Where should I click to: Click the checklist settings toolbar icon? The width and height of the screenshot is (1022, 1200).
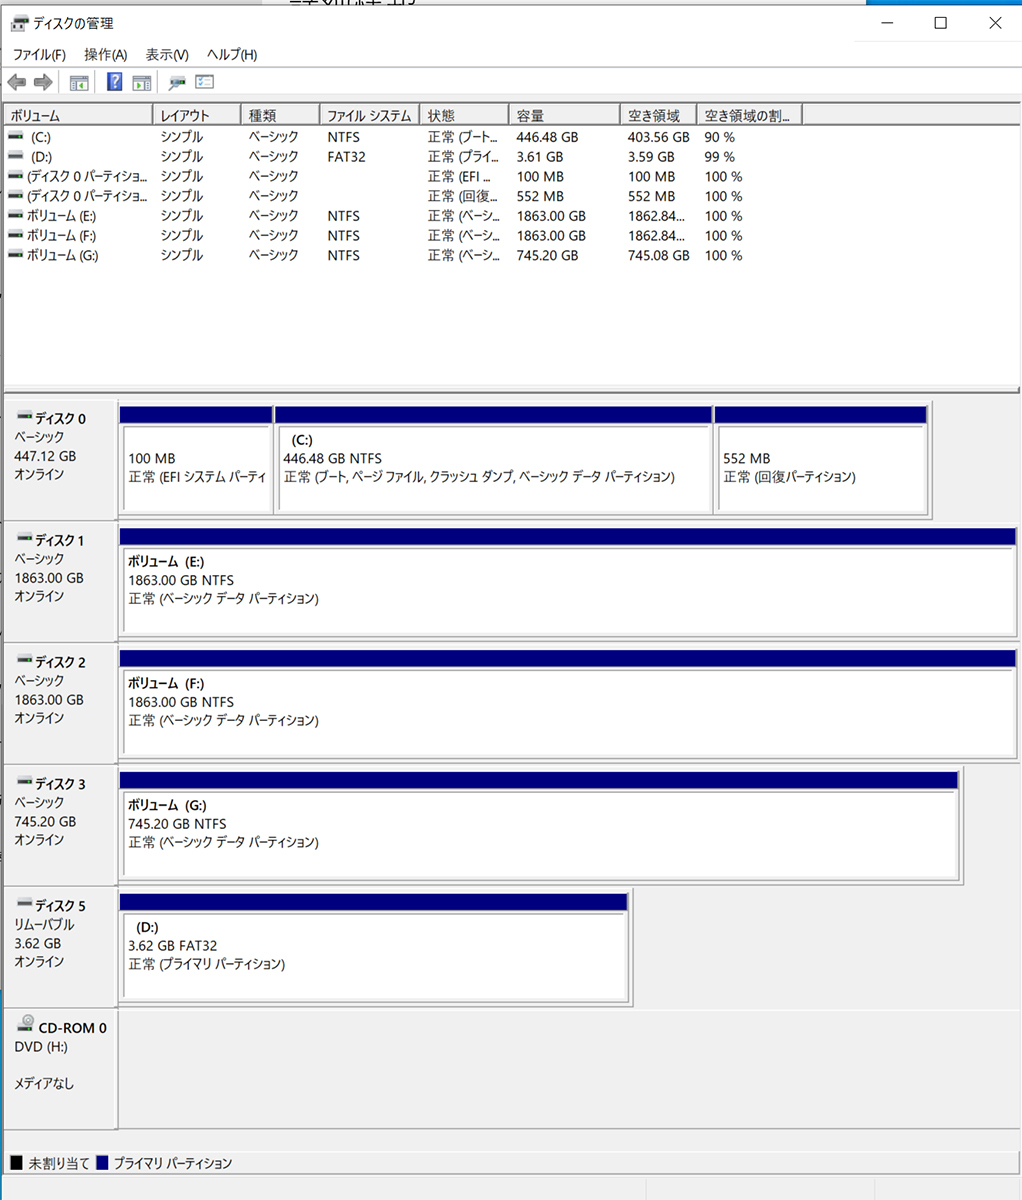[x=205, y=82]
